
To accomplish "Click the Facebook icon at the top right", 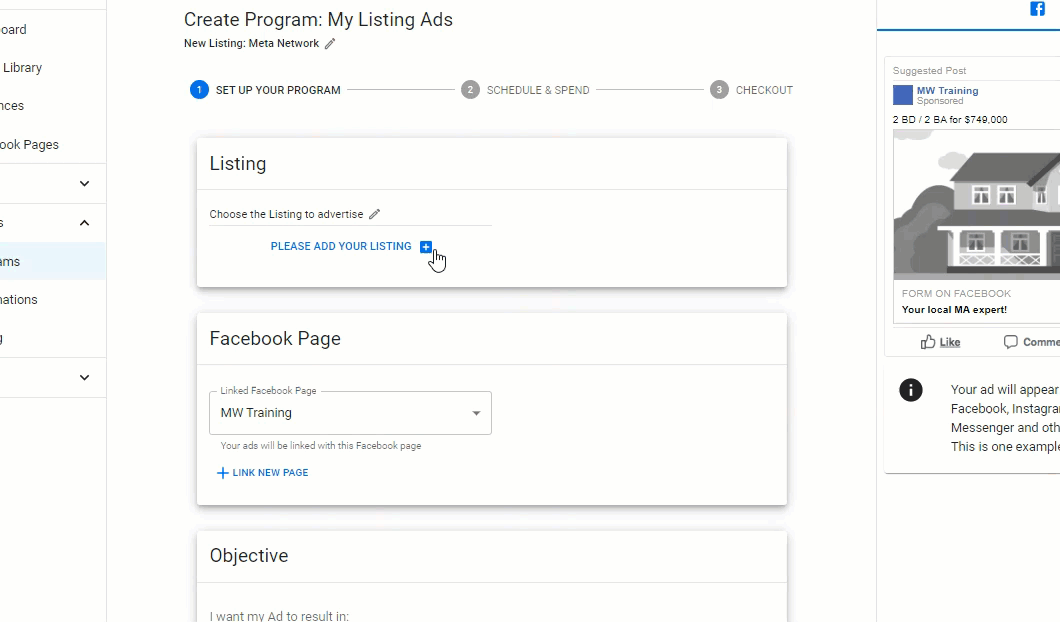I will click(x=1037, y=8).
